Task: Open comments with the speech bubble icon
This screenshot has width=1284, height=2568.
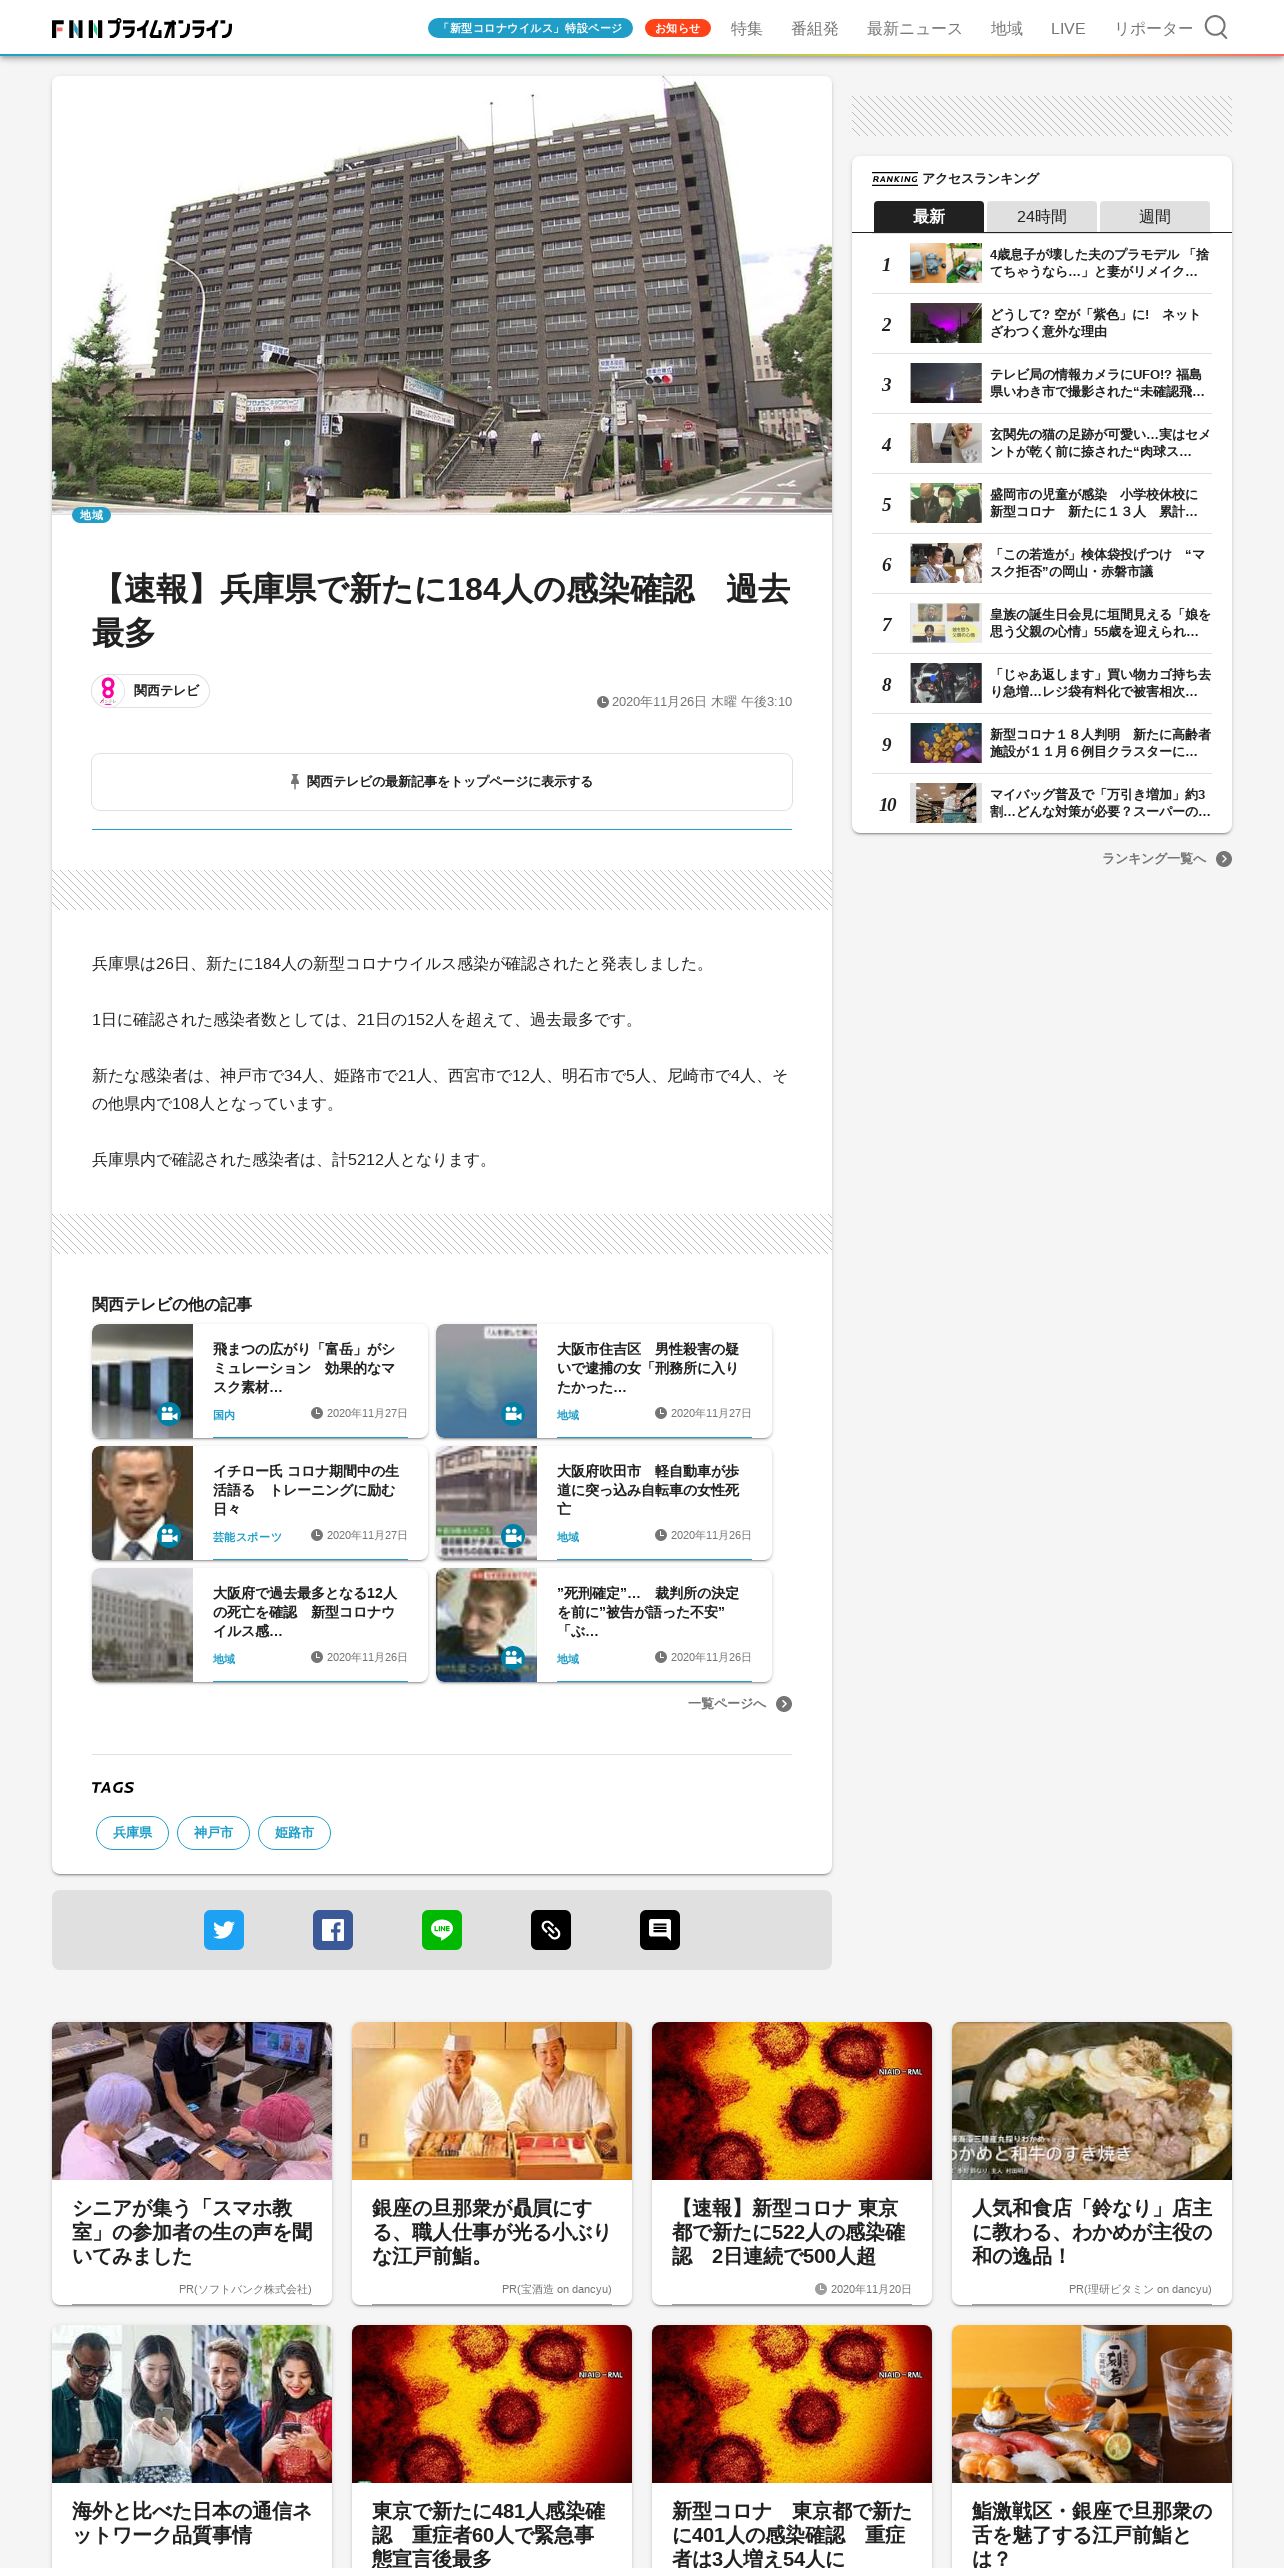Action: point(660,1930)
